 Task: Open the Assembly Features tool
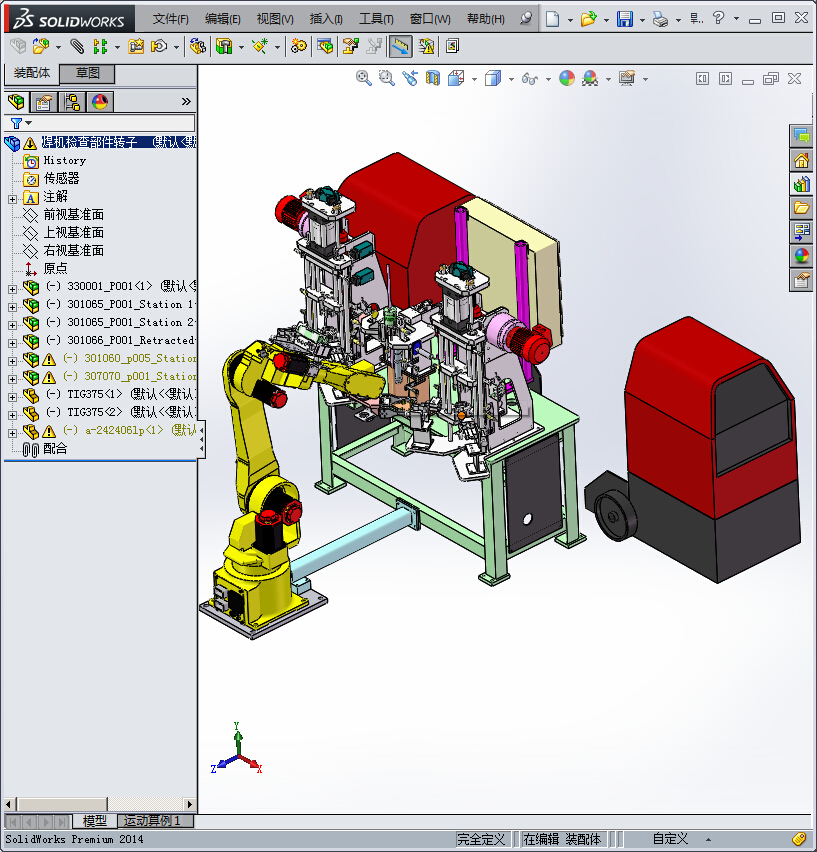pos(224,47)
